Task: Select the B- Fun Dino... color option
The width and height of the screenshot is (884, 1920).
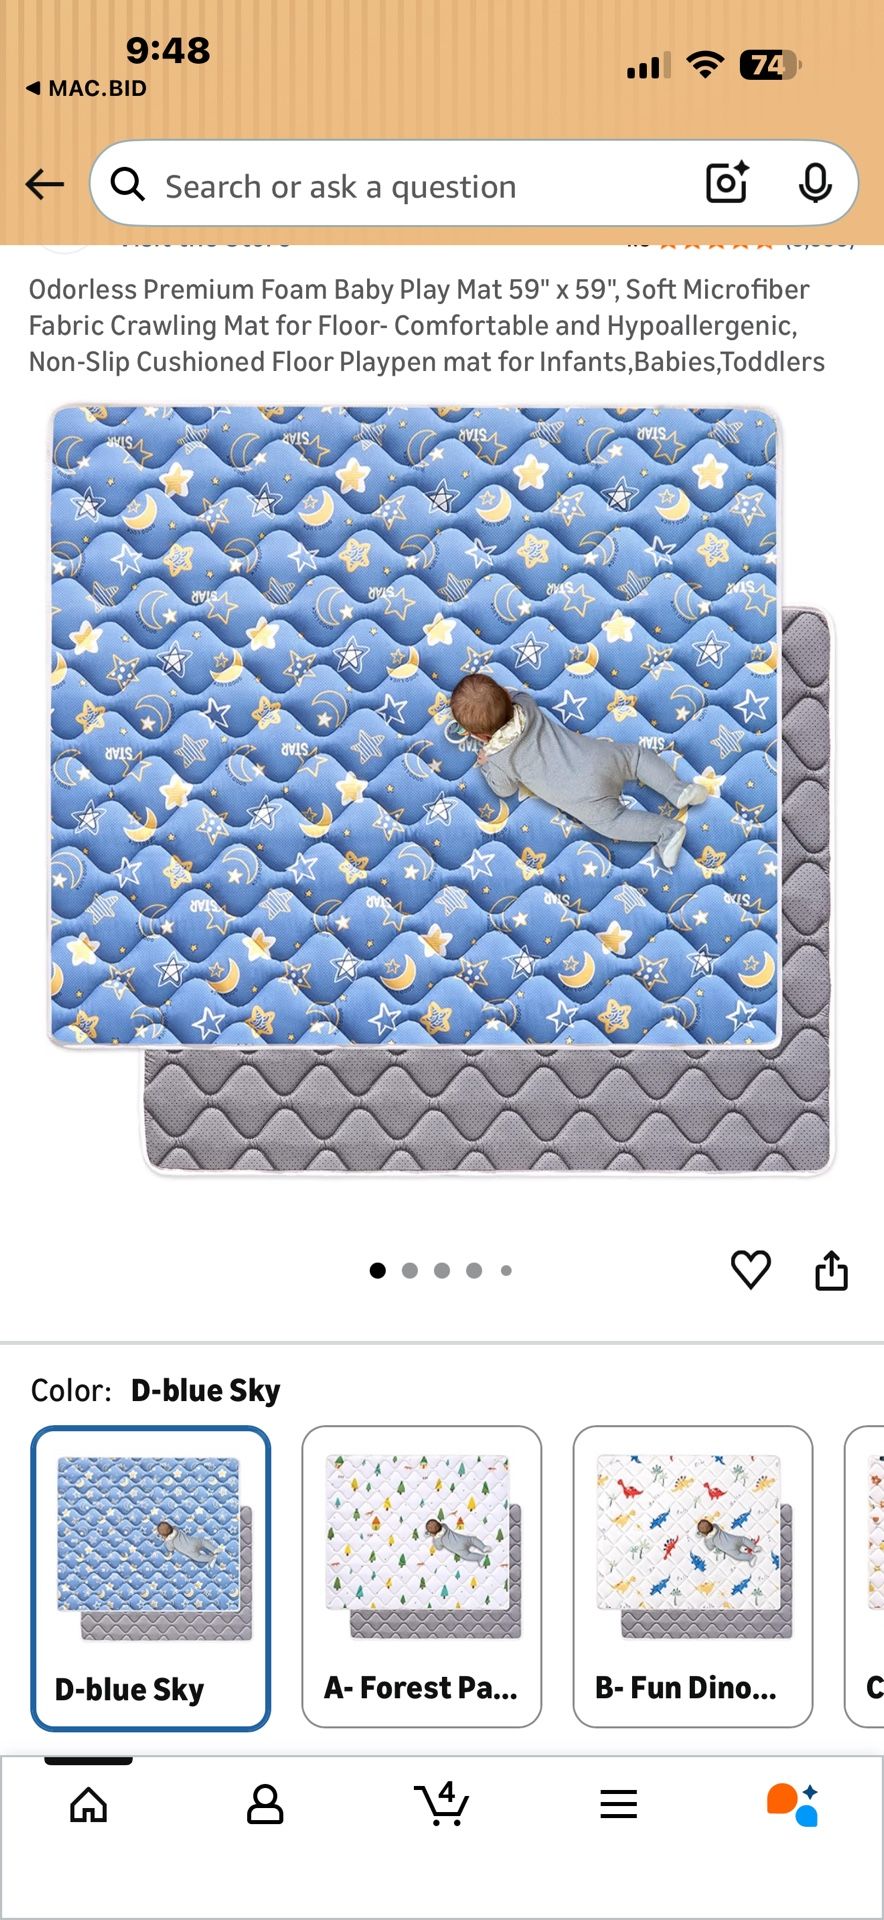Action: tap(693, 1577)
